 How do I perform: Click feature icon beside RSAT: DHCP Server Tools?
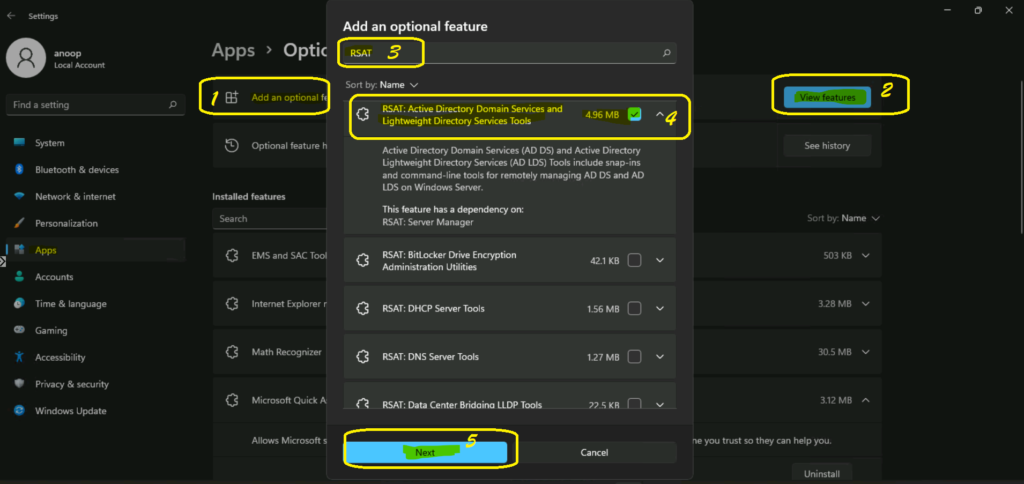click(362, 308)
